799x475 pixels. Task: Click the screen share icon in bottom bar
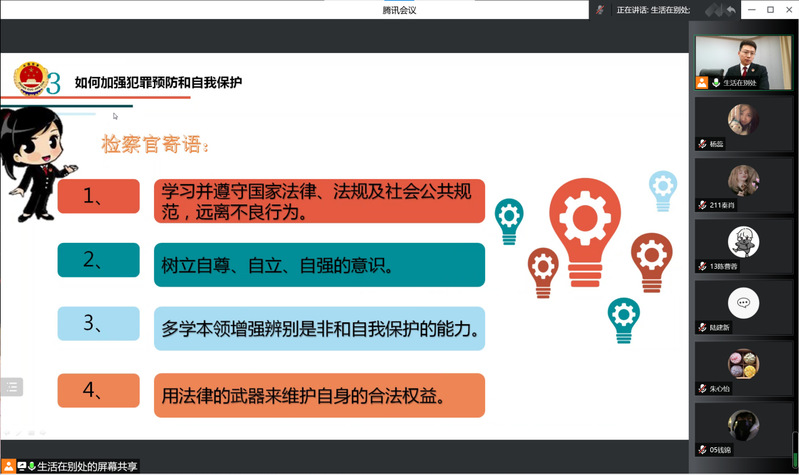pos(20,466)
